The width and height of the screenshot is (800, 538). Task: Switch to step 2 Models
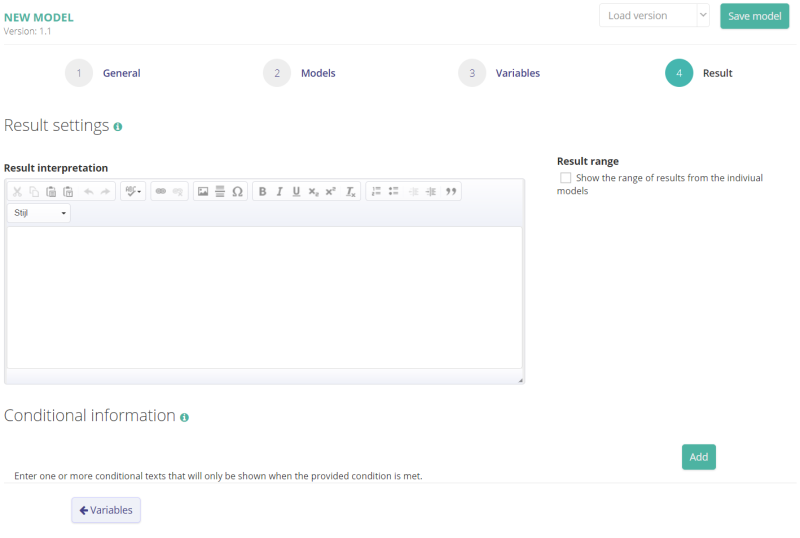point(277,73)
